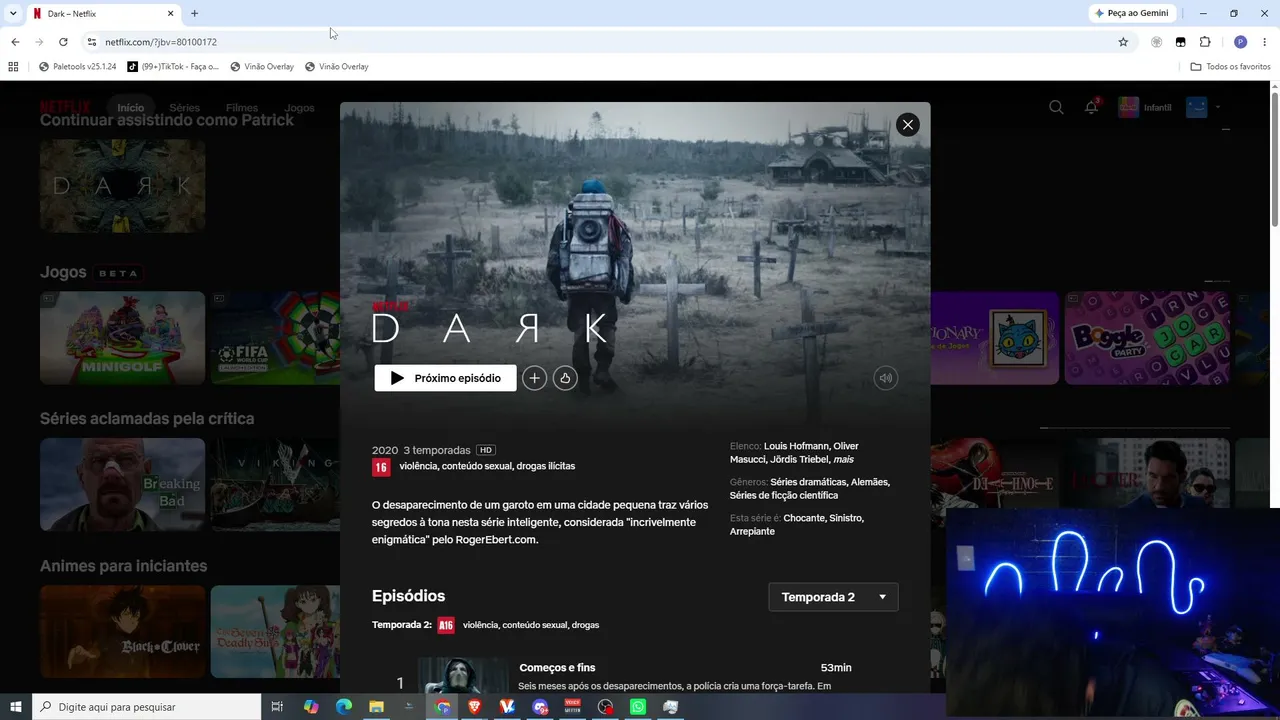Rate Dark with the thumbs-up icon

tap(565, 378)
